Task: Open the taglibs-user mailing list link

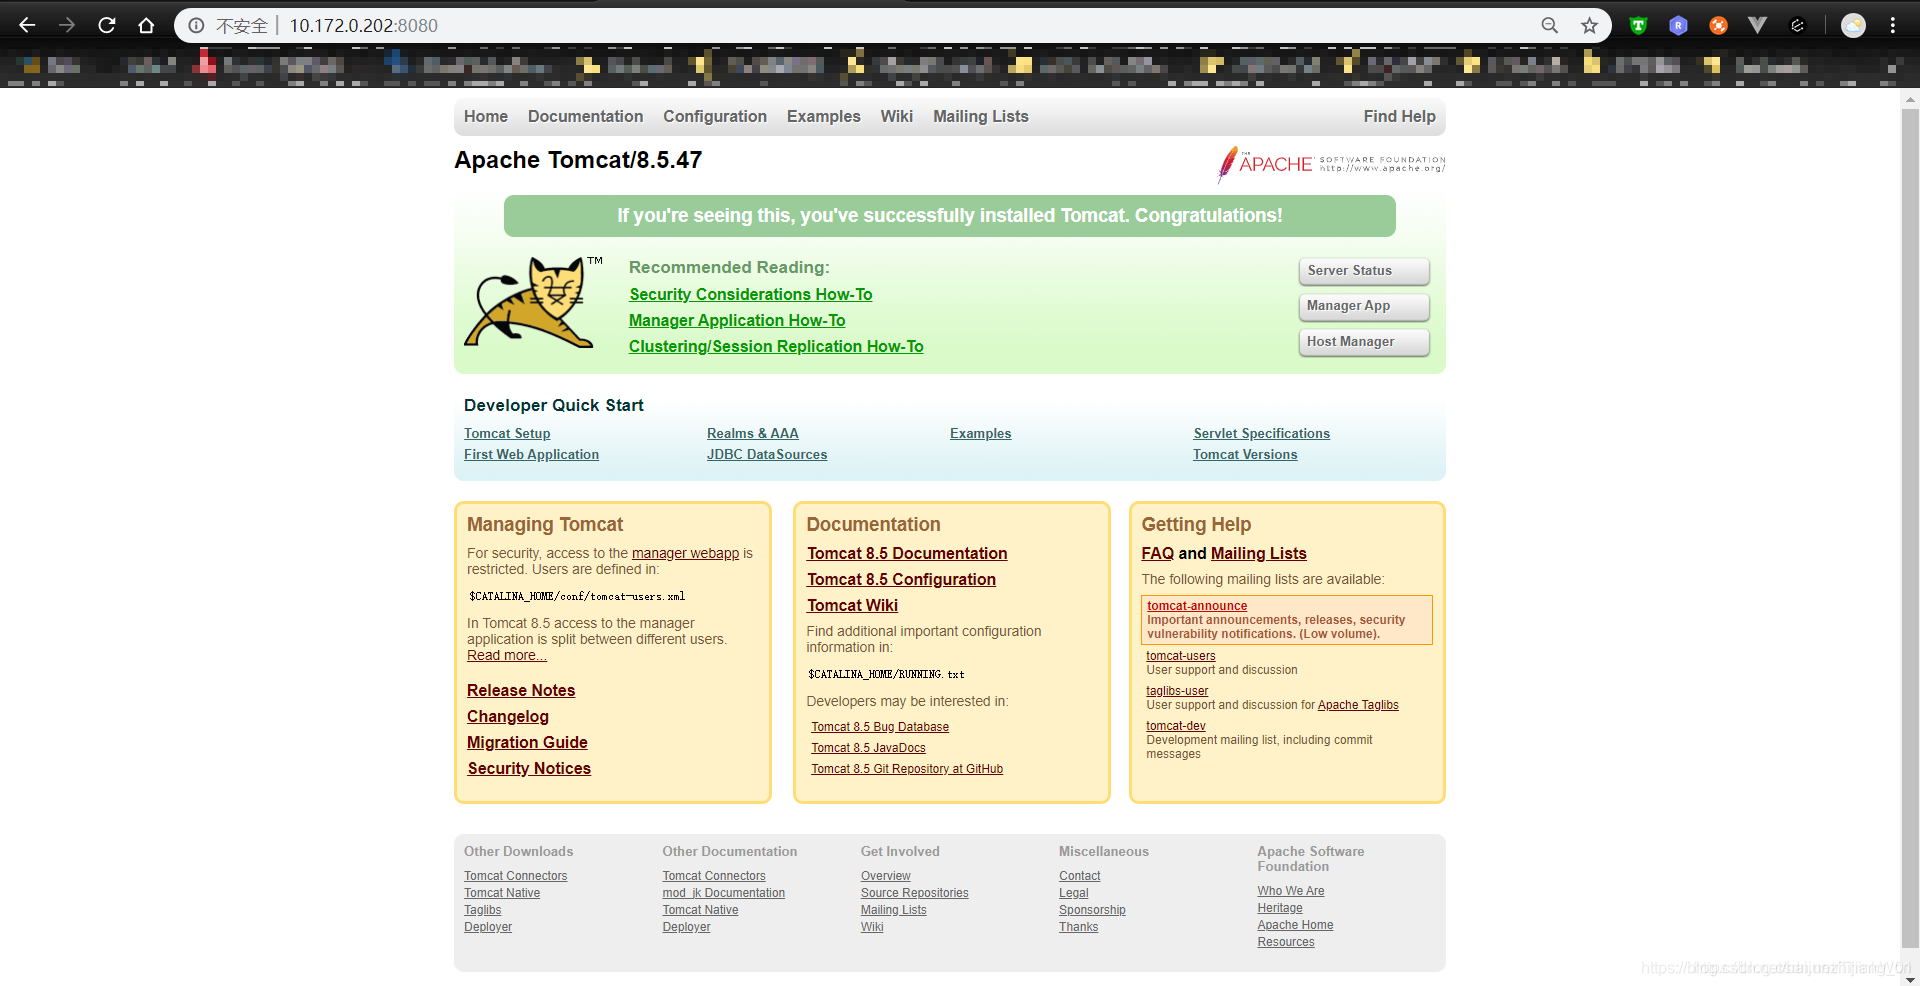Action: [1177, 691]
